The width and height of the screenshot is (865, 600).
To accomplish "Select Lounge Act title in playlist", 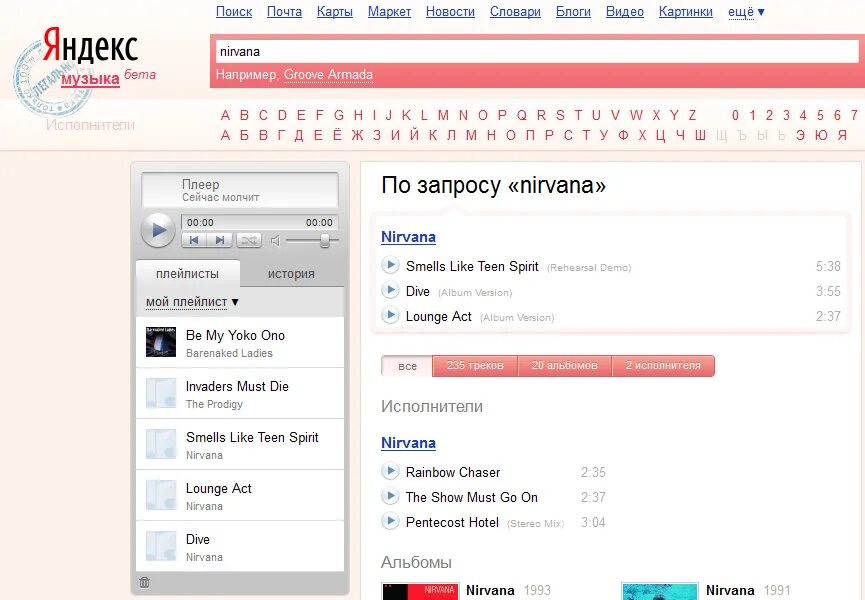I will [218, 488].
